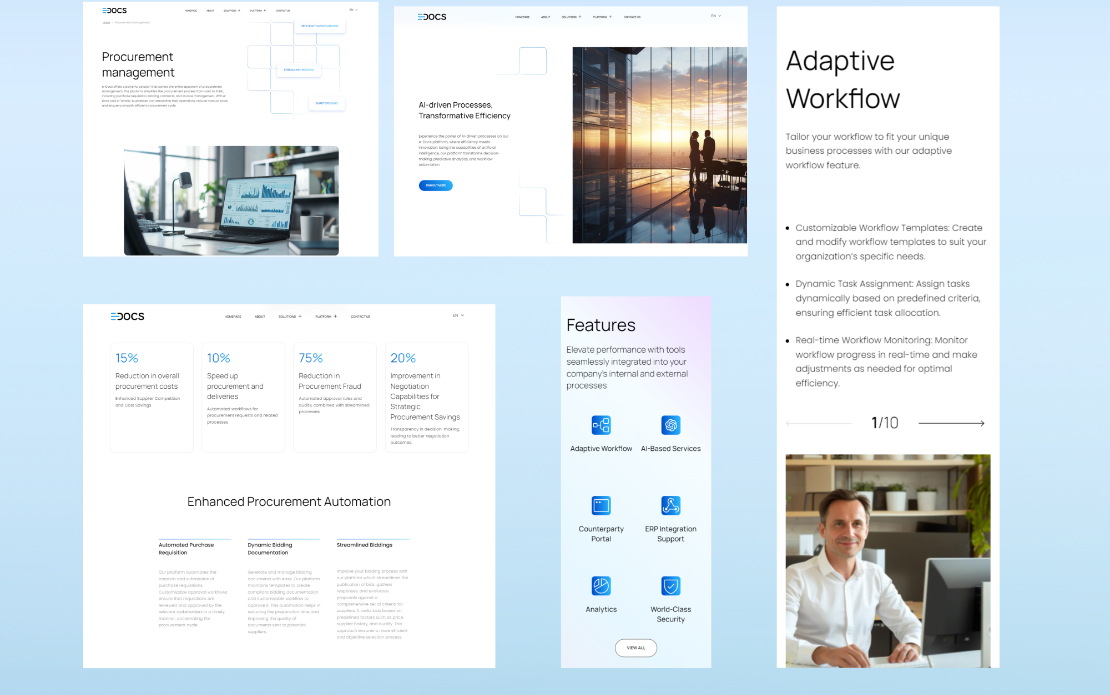This screenshot has width=1110, height=695.
Task: Open Homepage in the statistics page navigation
Action: pos(233,316)
